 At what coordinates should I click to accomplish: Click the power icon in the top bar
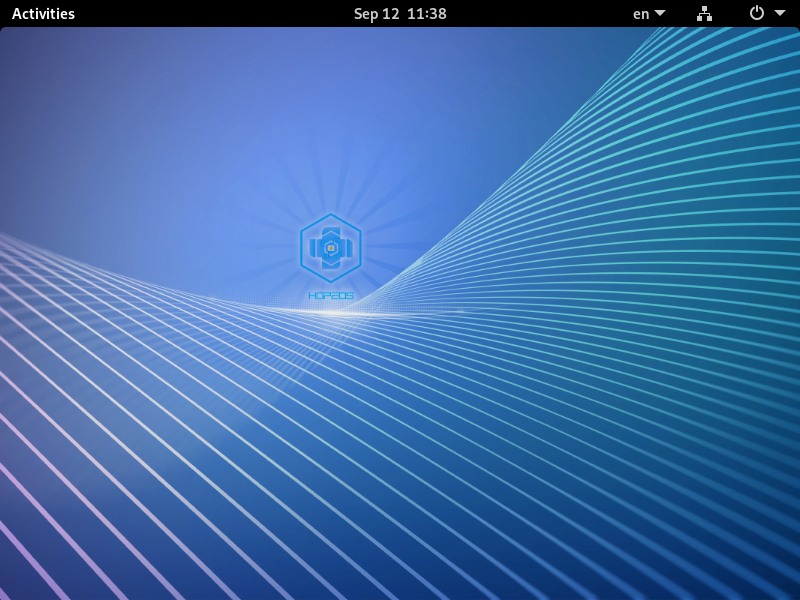coord(757,14)
